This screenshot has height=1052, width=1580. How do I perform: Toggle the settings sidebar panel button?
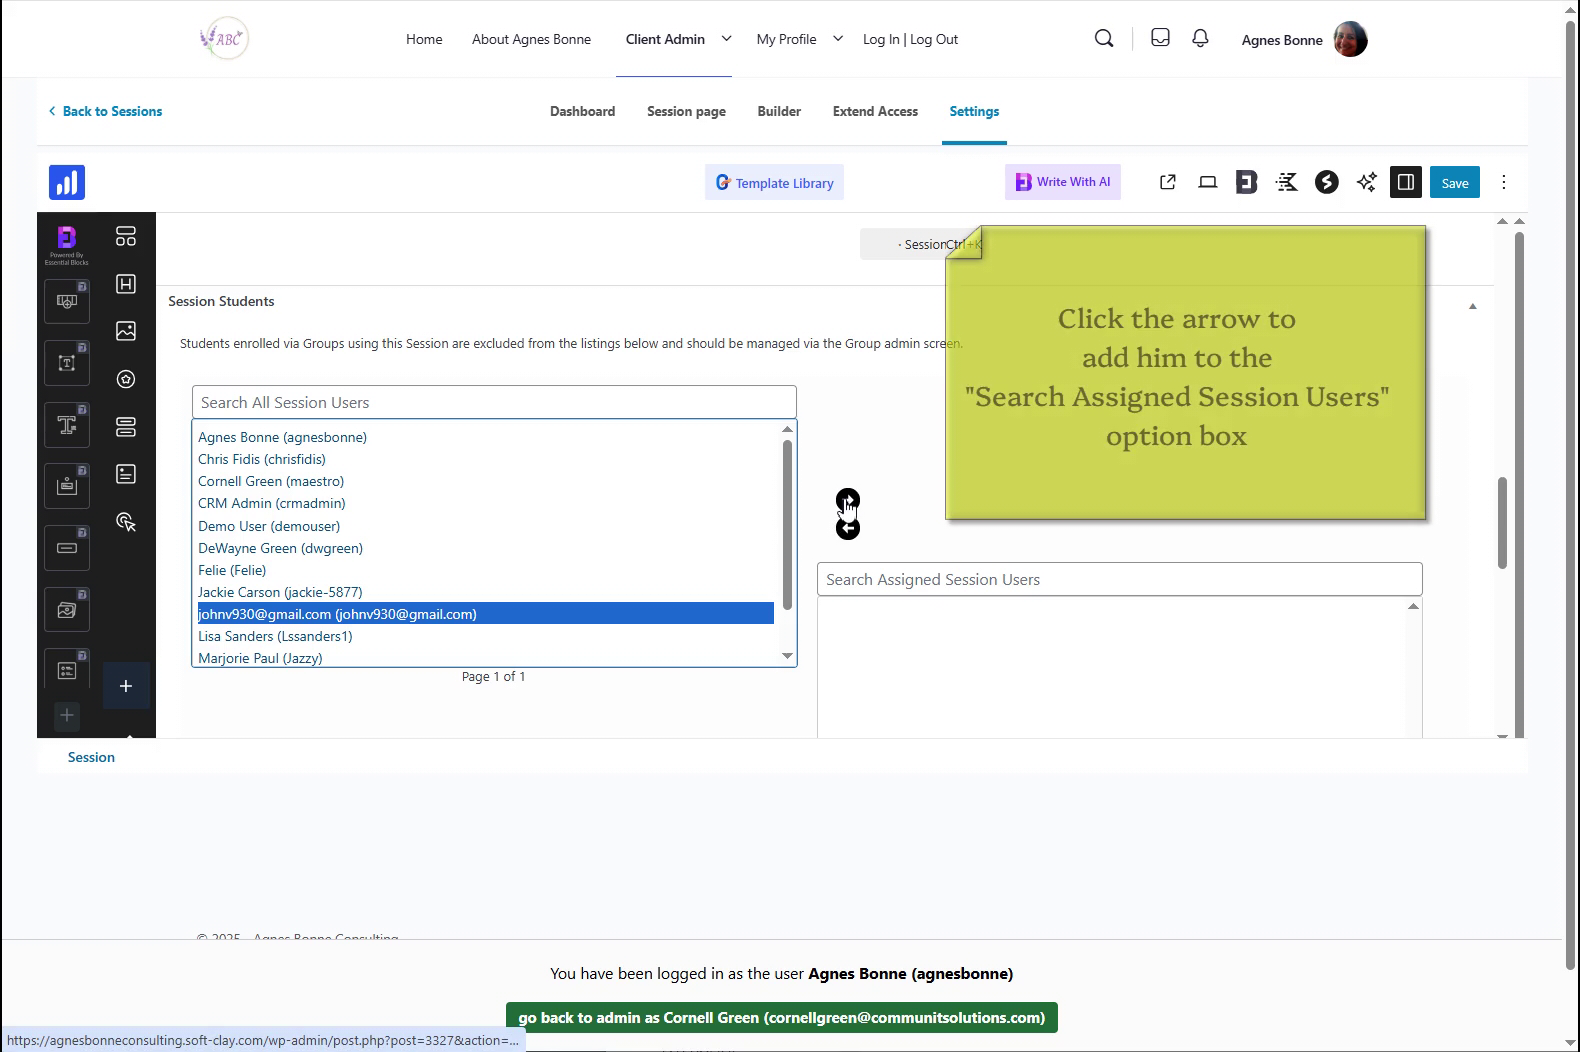click(x=1405, y=182)
